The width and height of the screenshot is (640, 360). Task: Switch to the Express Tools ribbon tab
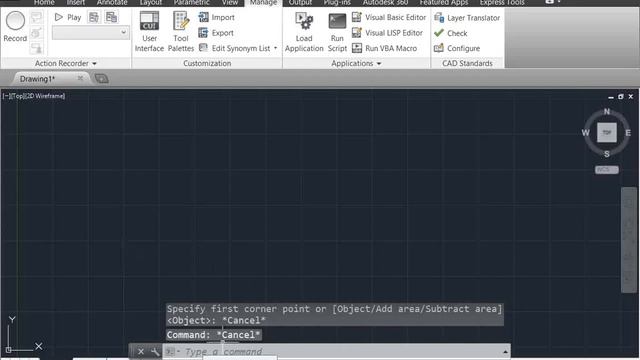tap(502, 2)
